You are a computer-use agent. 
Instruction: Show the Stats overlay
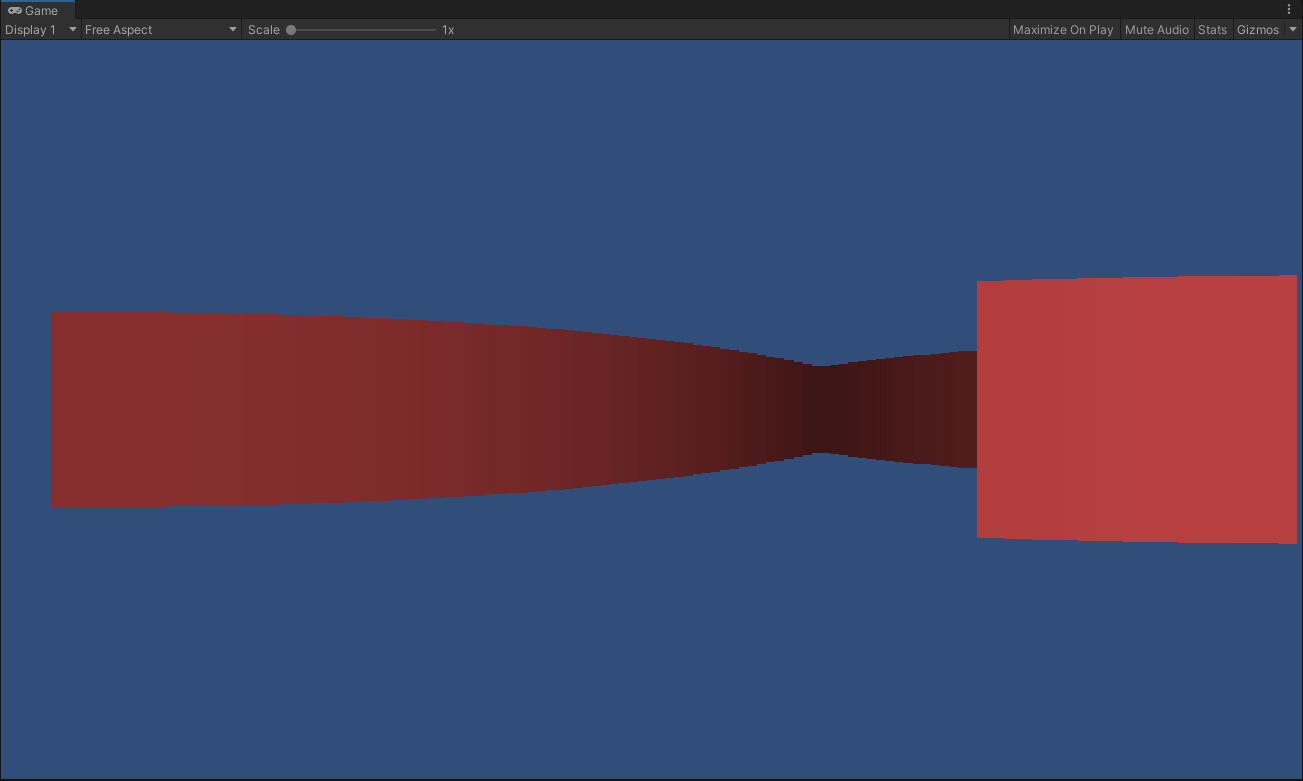point(1212,30)
